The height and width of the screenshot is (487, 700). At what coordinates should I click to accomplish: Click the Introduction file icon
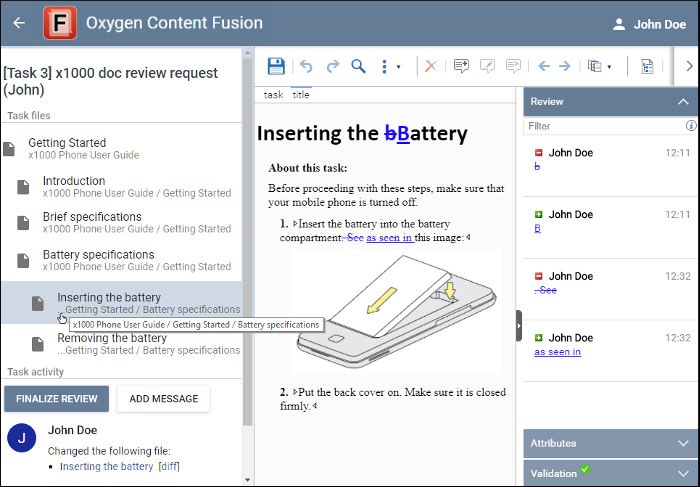coord(23,187)
